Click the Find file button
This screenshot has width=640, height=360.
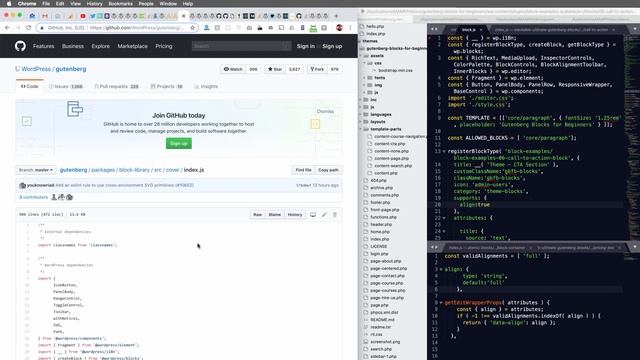303,170
